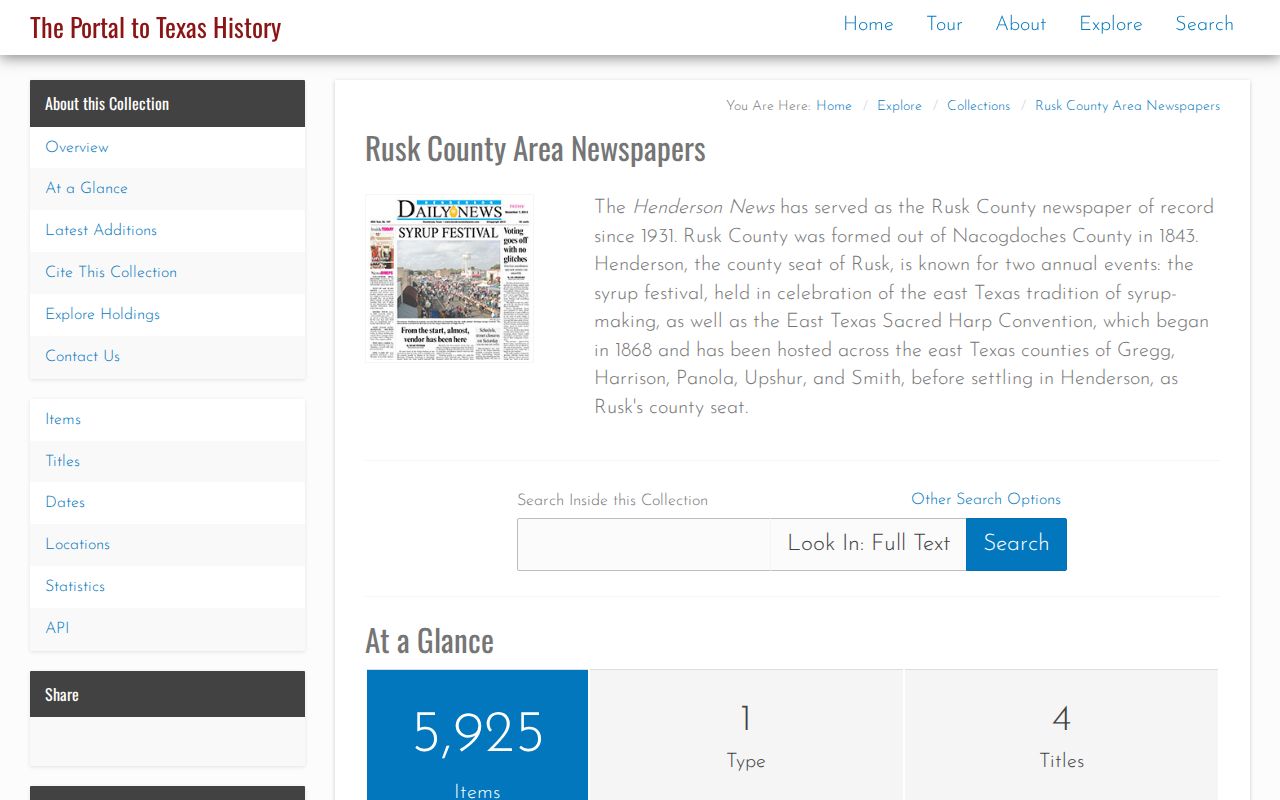
Task: Click the Rusk County Area Newspapers page heading
Action: click(x=535, y=149)
